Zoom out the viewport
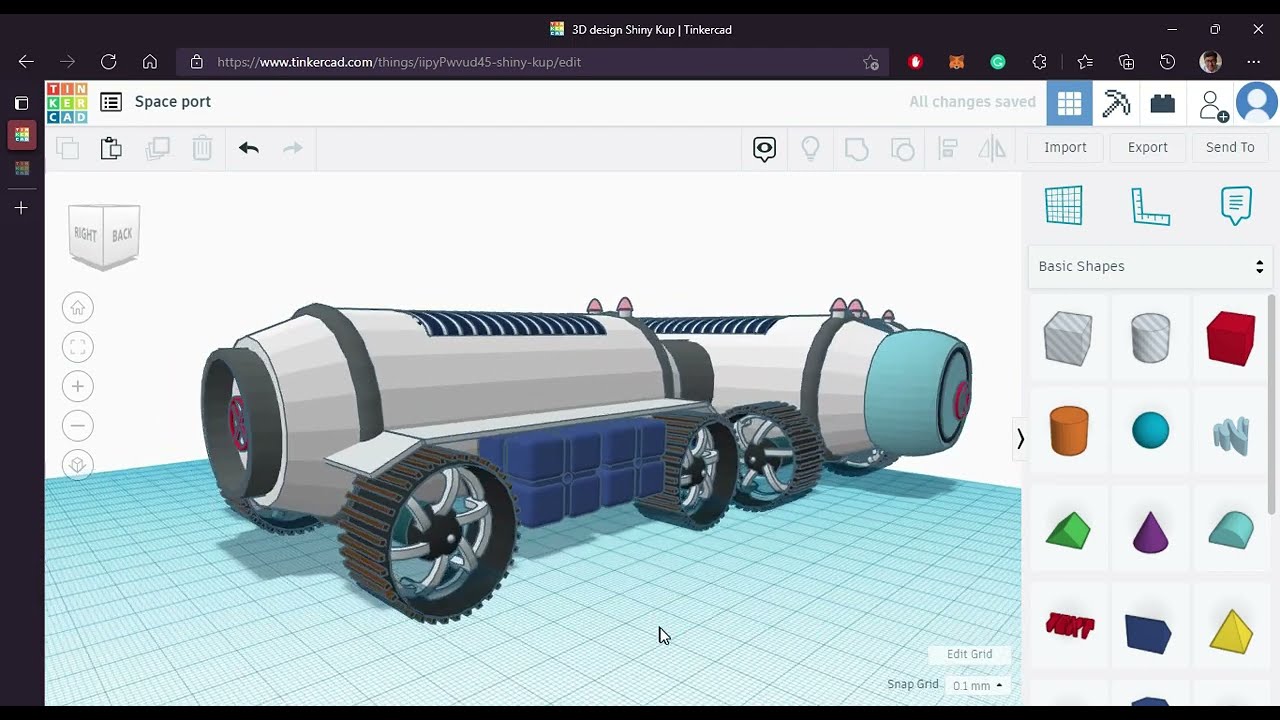The height and width of the screenshot is (720, 1280). 77,426
